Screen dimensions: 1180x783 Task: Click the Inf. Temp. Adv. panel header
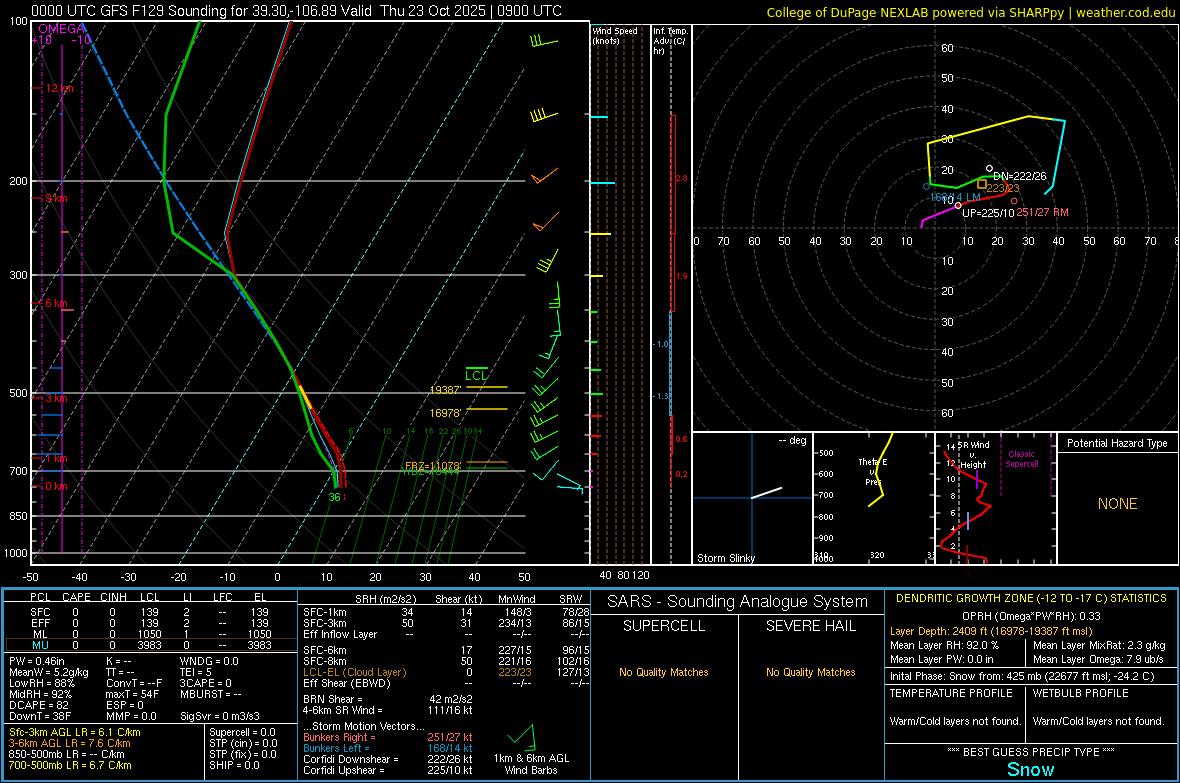point(670,41)
